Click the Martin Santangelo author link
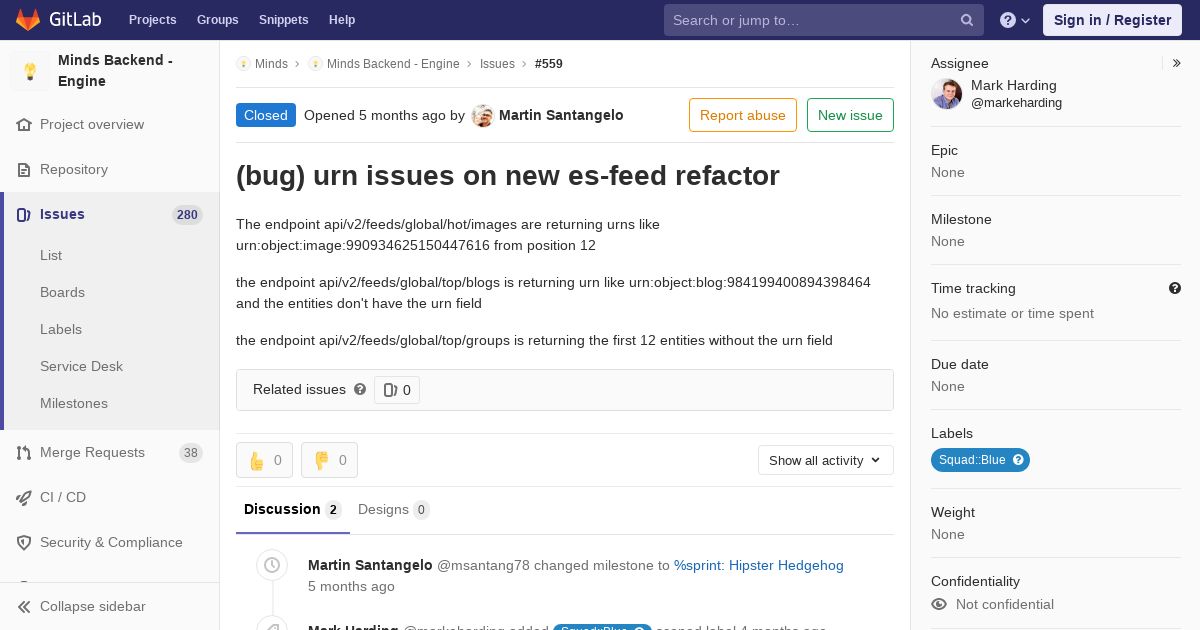This screenshot has width=1200, height=630. 561,115
